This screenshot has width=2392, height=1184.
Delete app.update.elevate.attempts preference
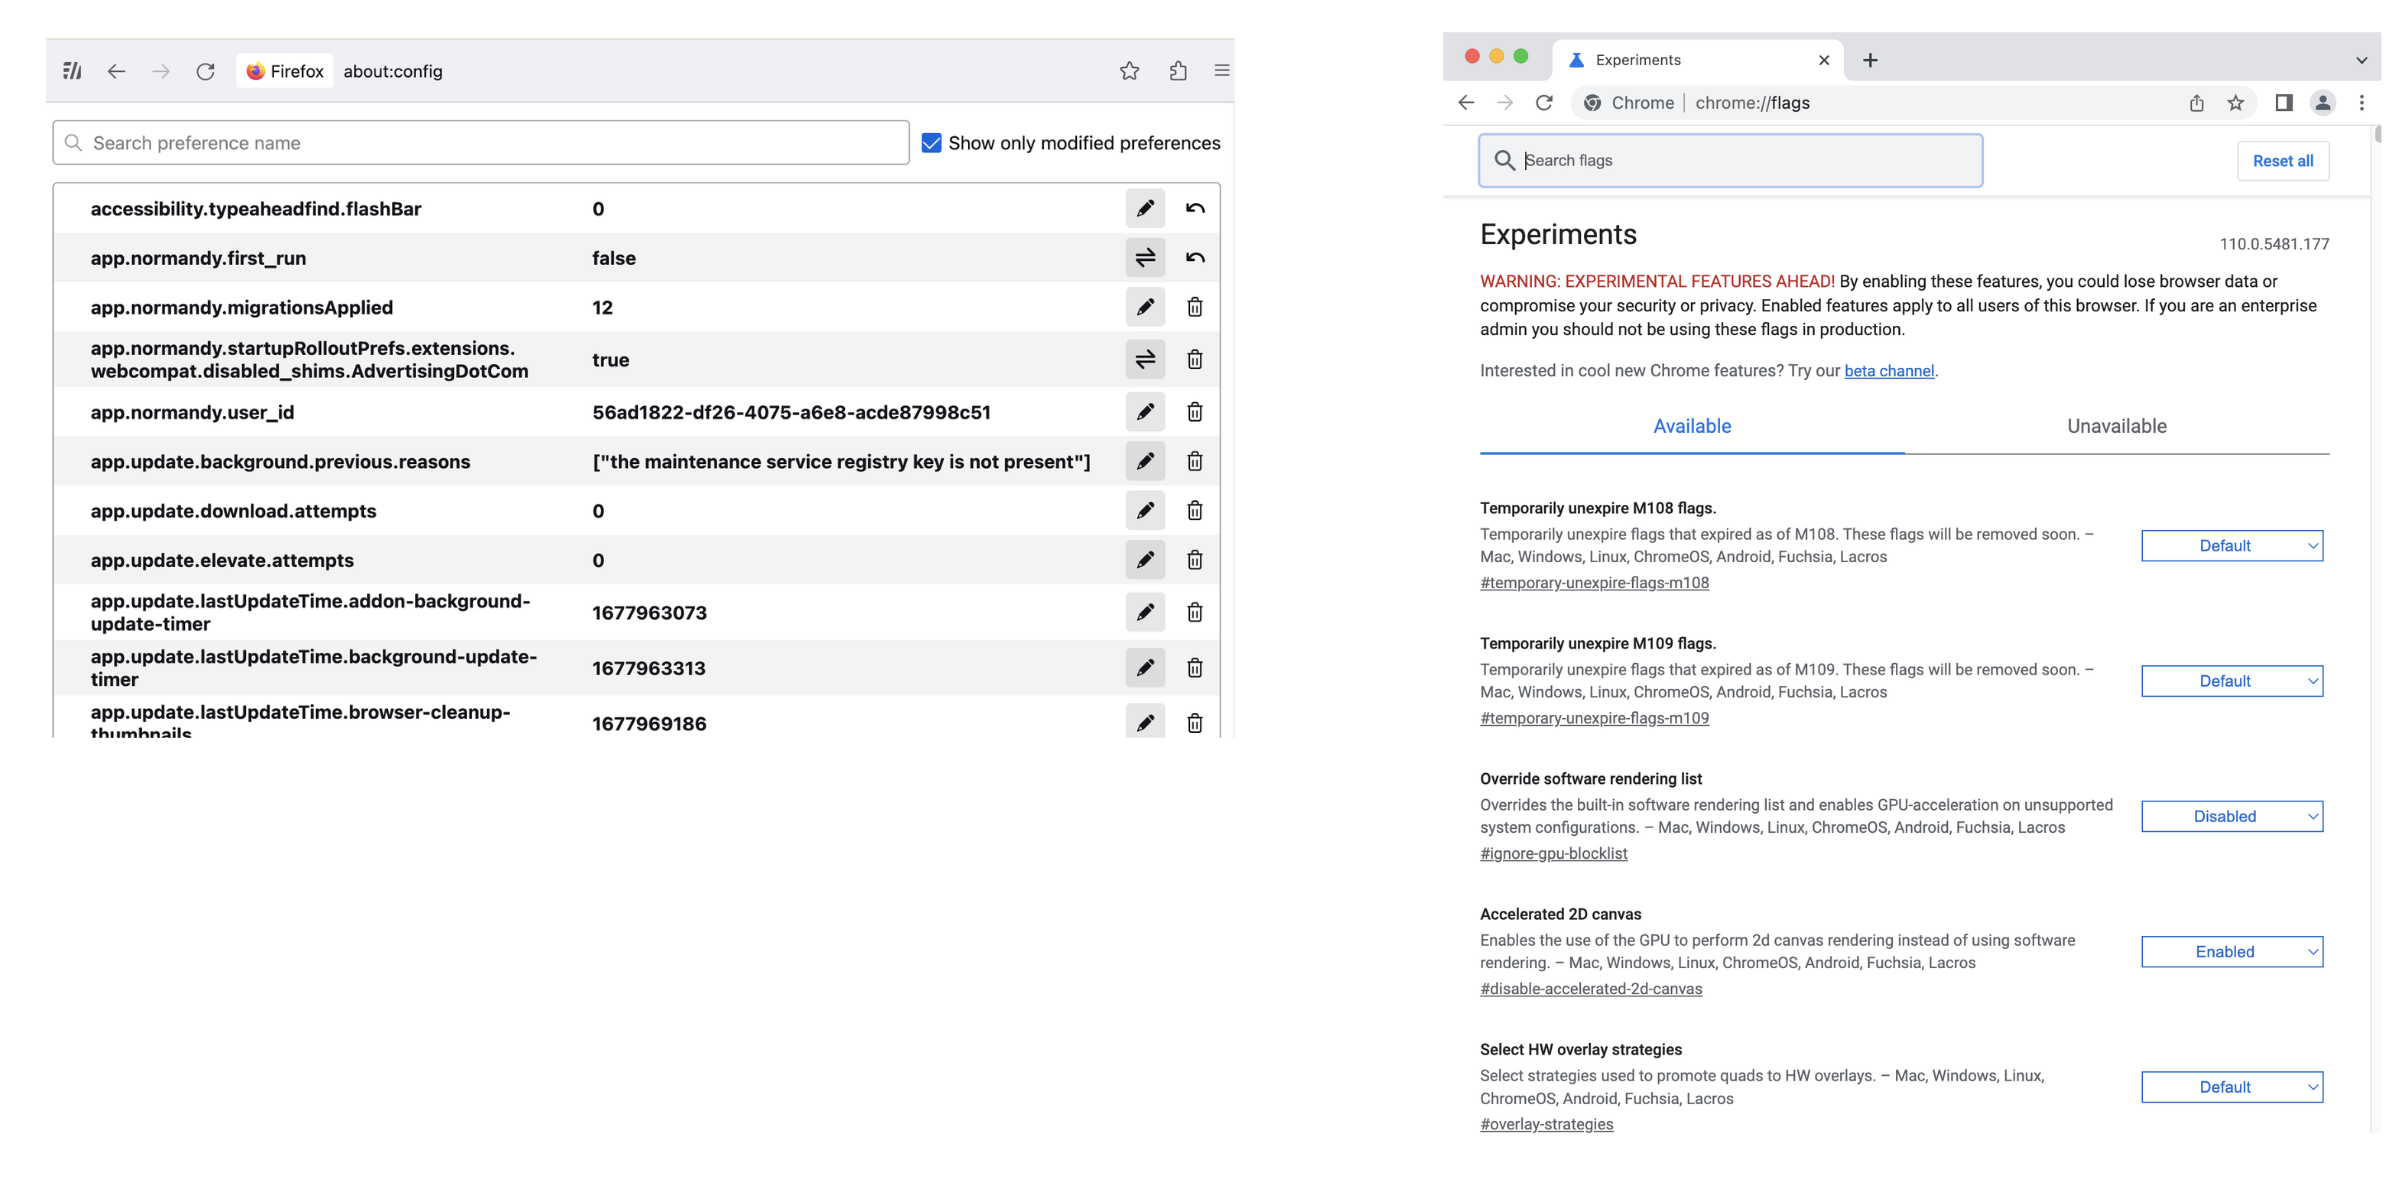point(1195,560)
